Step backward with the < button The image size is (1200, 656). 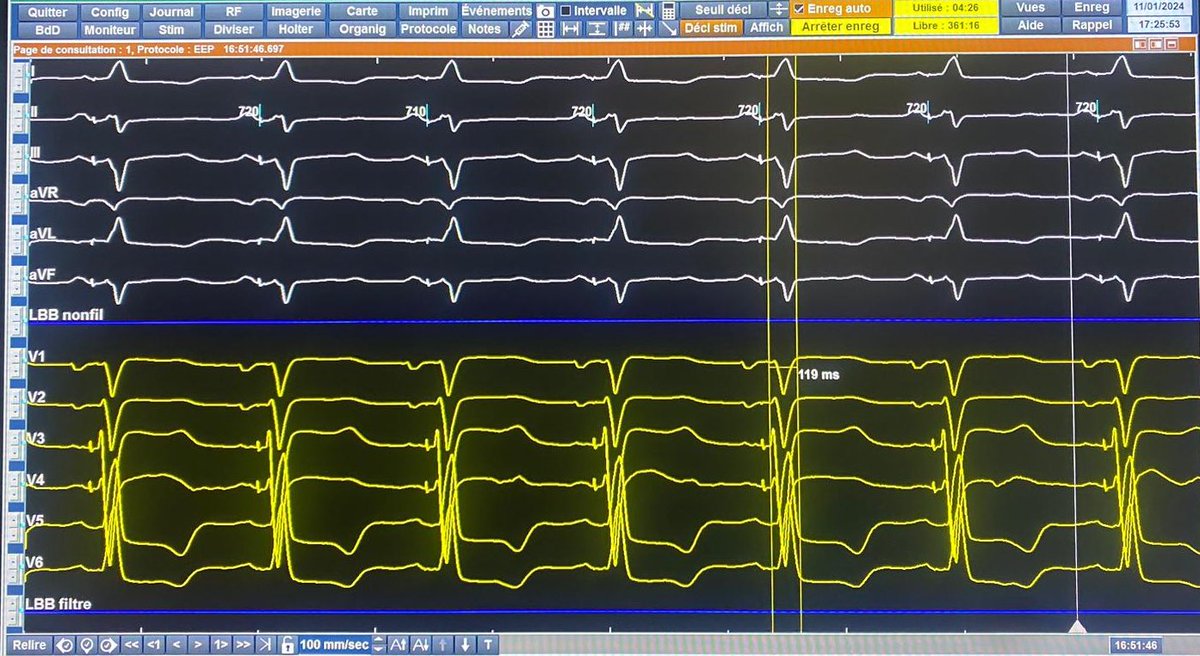[x=176, y=645]
